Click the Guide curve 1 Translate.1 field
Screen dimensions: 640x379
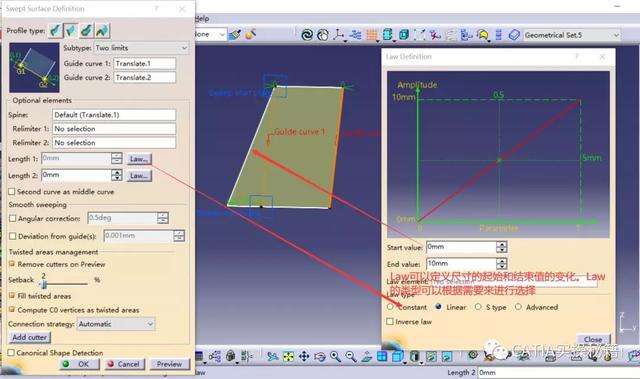[144, 64]
